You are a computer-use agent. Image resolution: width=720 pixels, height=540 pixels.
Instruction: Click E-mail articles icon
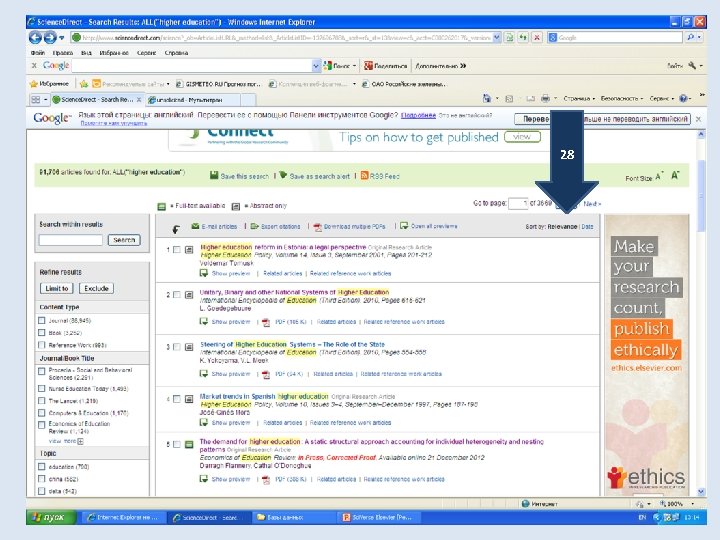coord(195,226)
